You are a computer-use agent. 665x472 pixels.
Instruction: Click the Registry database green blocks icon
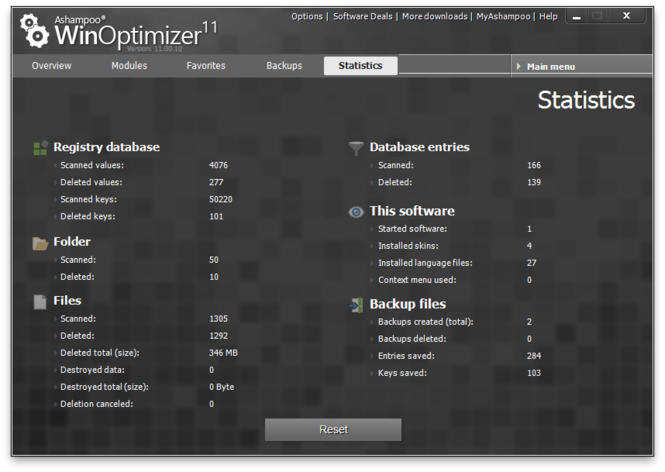pyautogui.click(x=40, y=148)
